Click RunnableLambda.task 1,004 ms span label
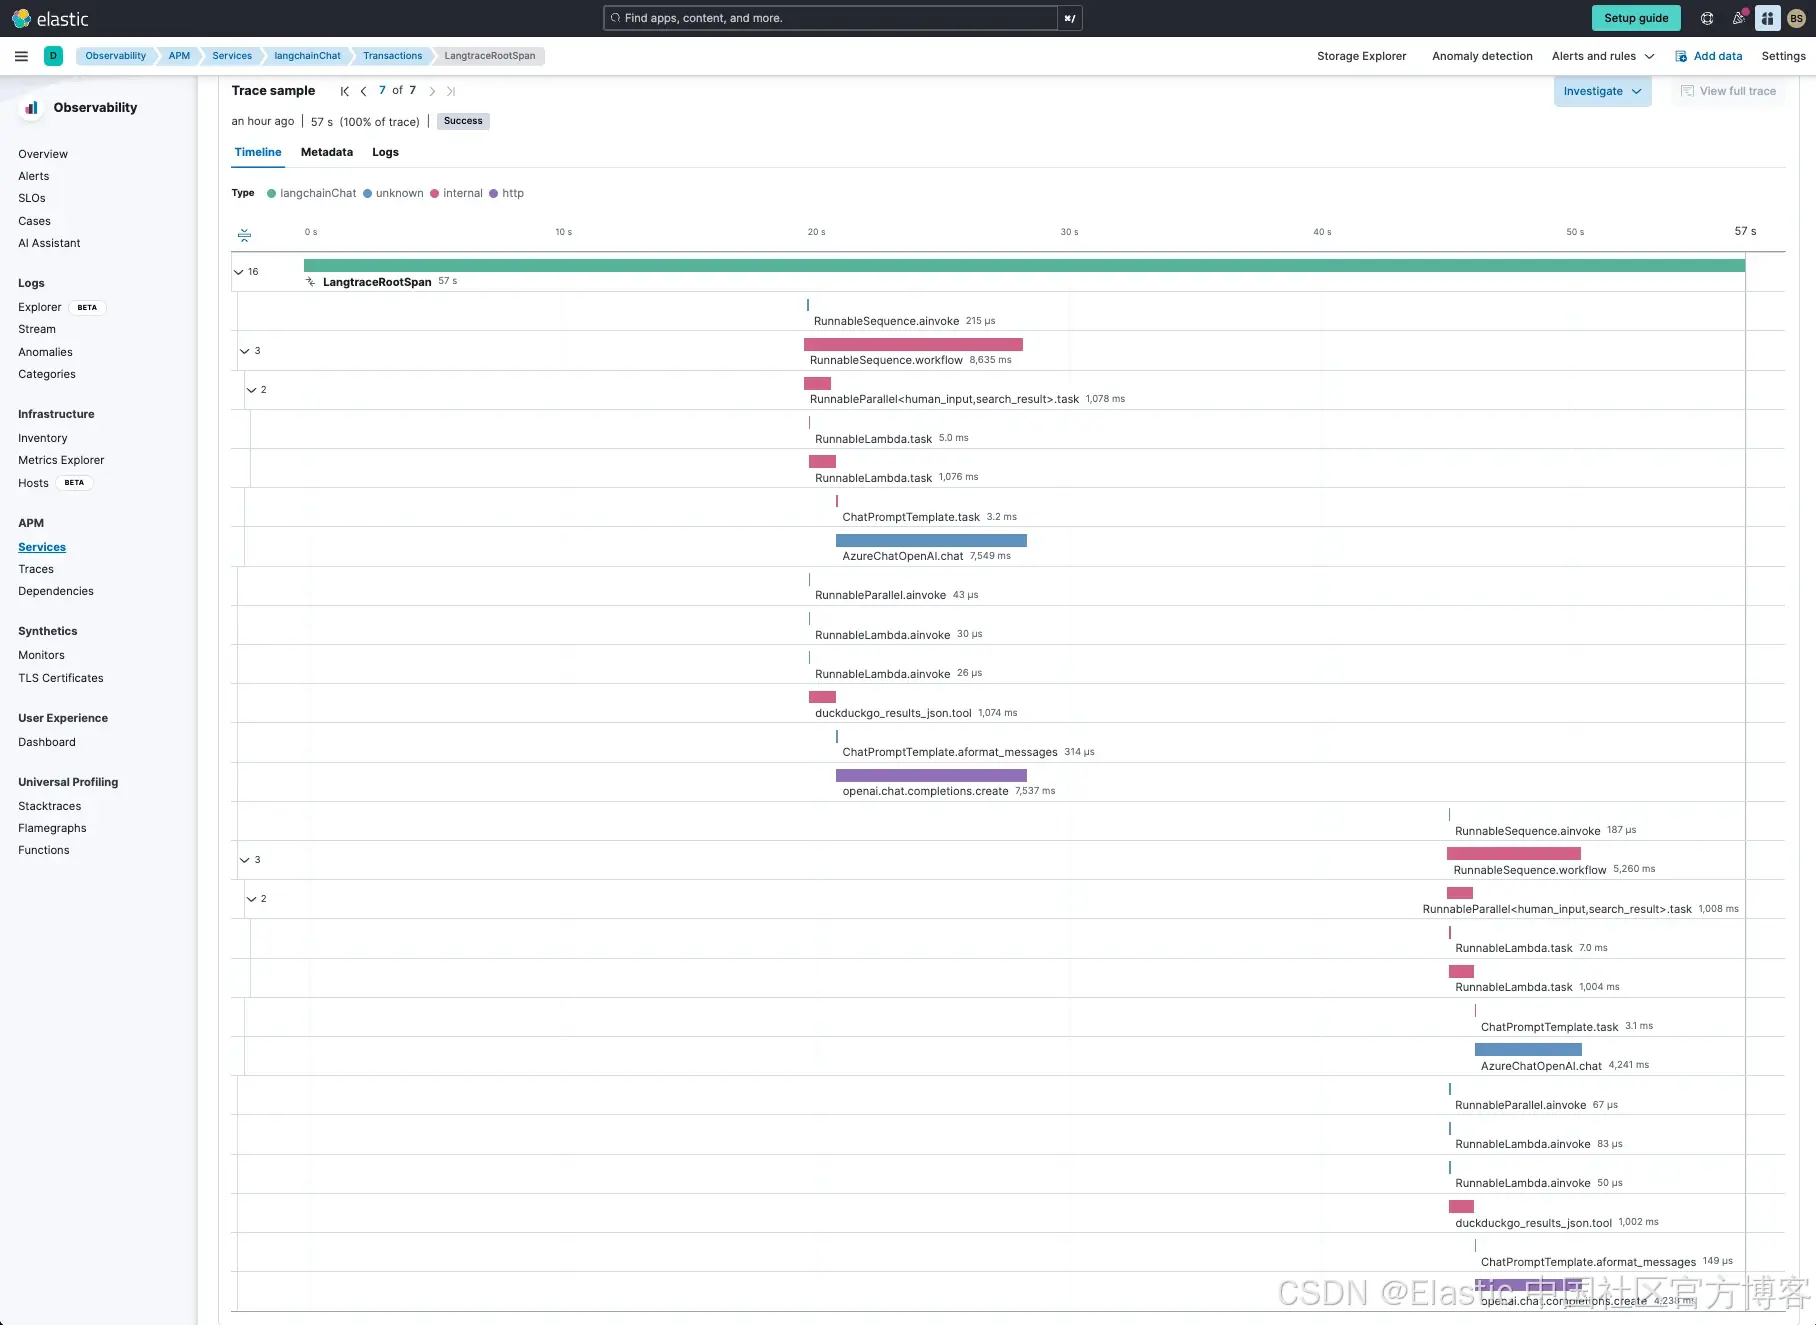Screen dimensions: 1816x1325 coord(1514,987)
